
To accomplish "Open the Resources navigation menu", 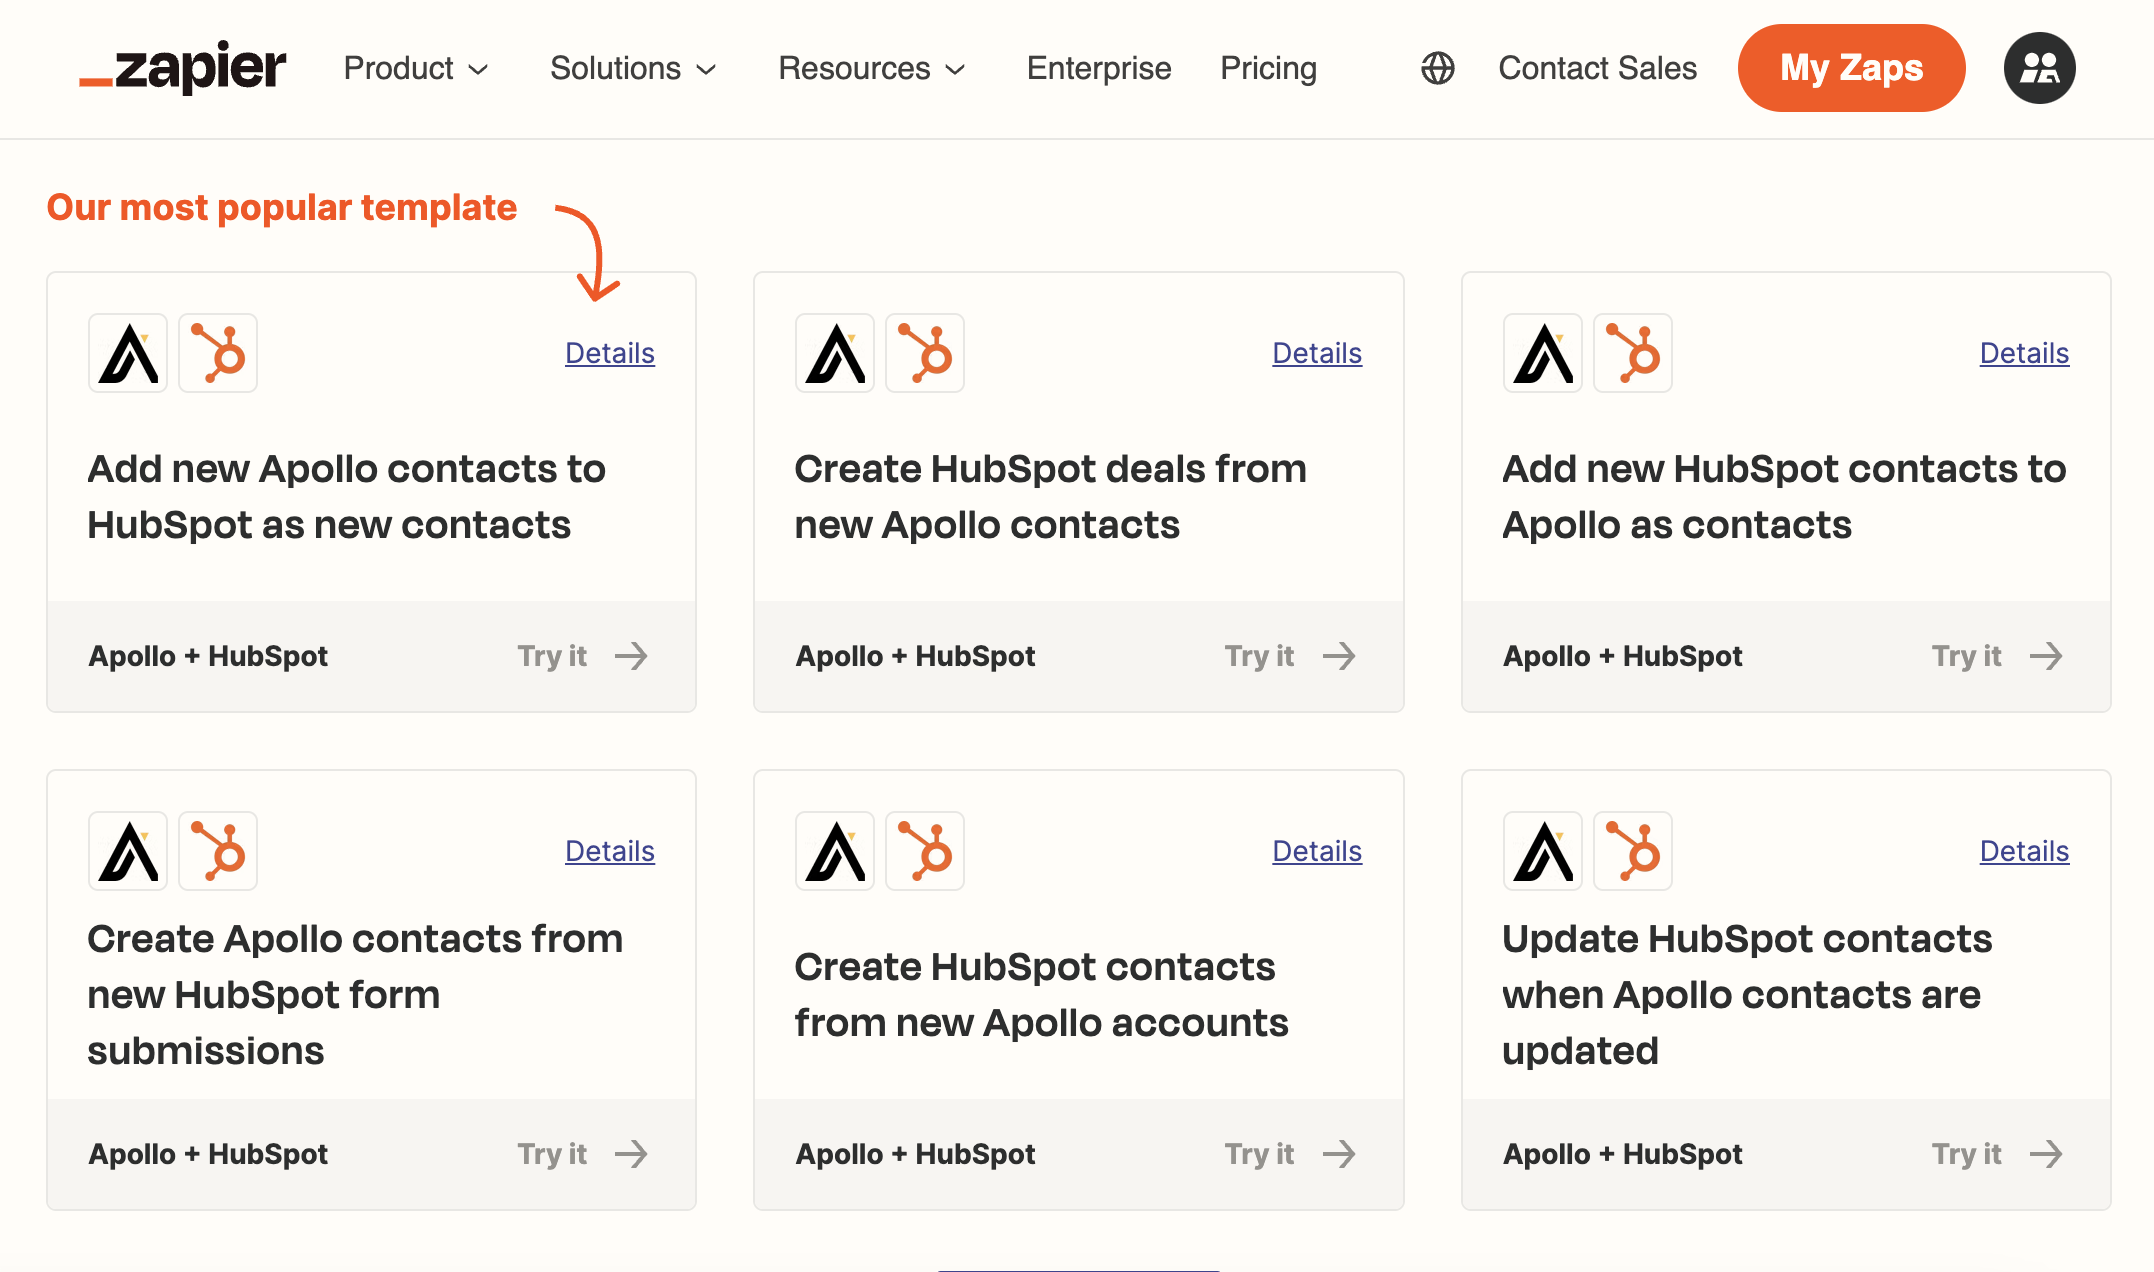I will (872, 68).
